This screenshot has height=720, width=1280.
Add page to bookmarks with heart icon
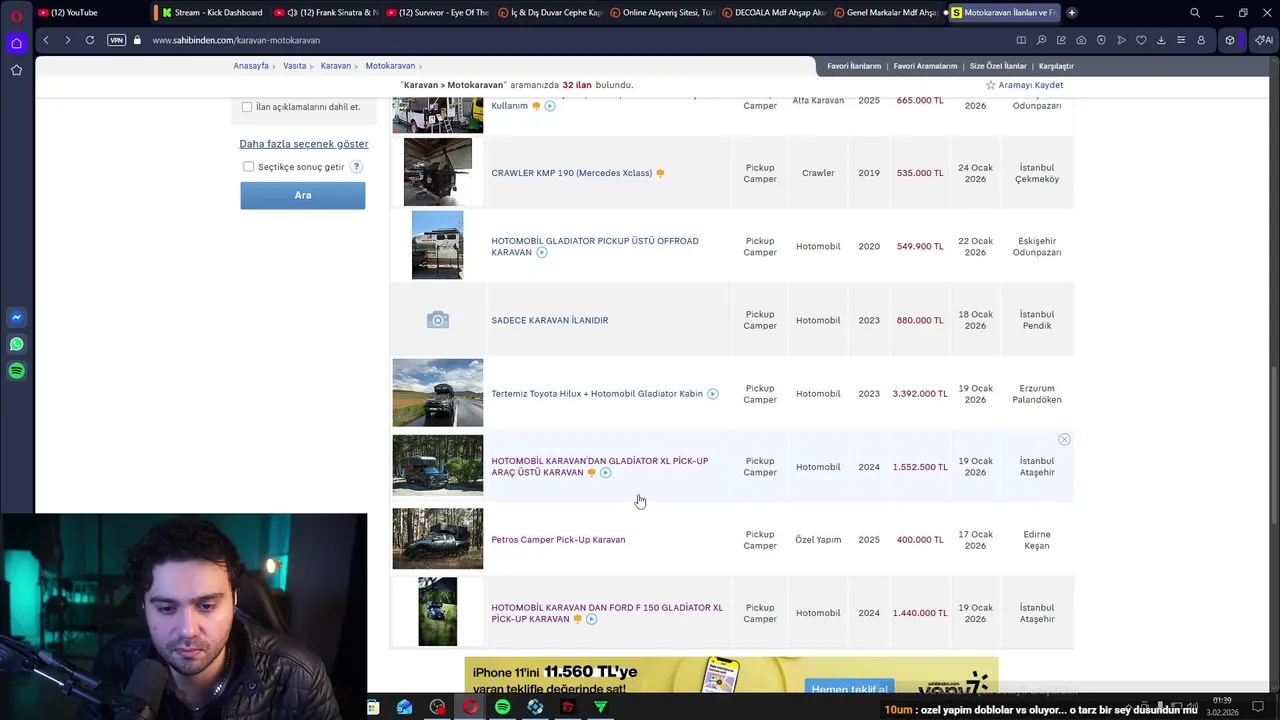(1141, 40)
